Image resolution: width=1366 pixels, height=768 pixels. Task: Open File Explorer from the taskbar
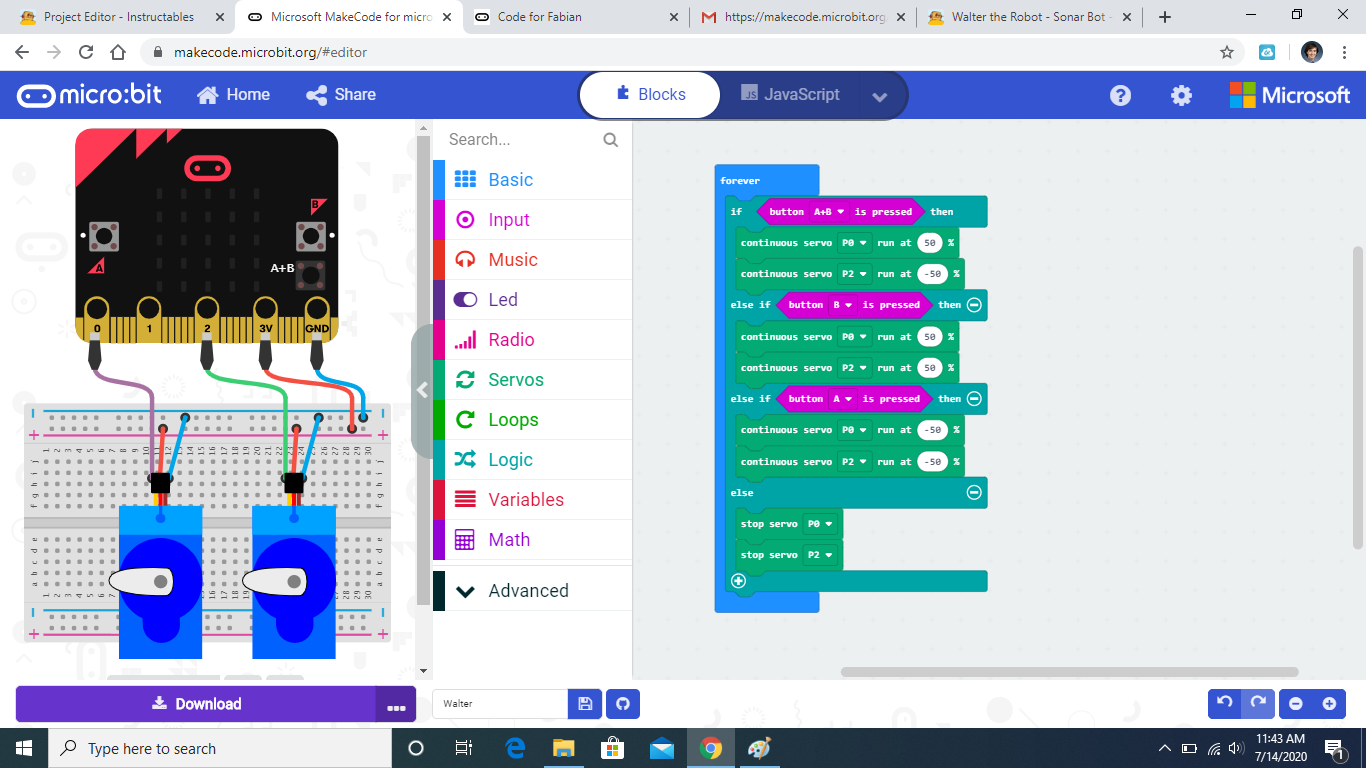click(x=564, y=748)
